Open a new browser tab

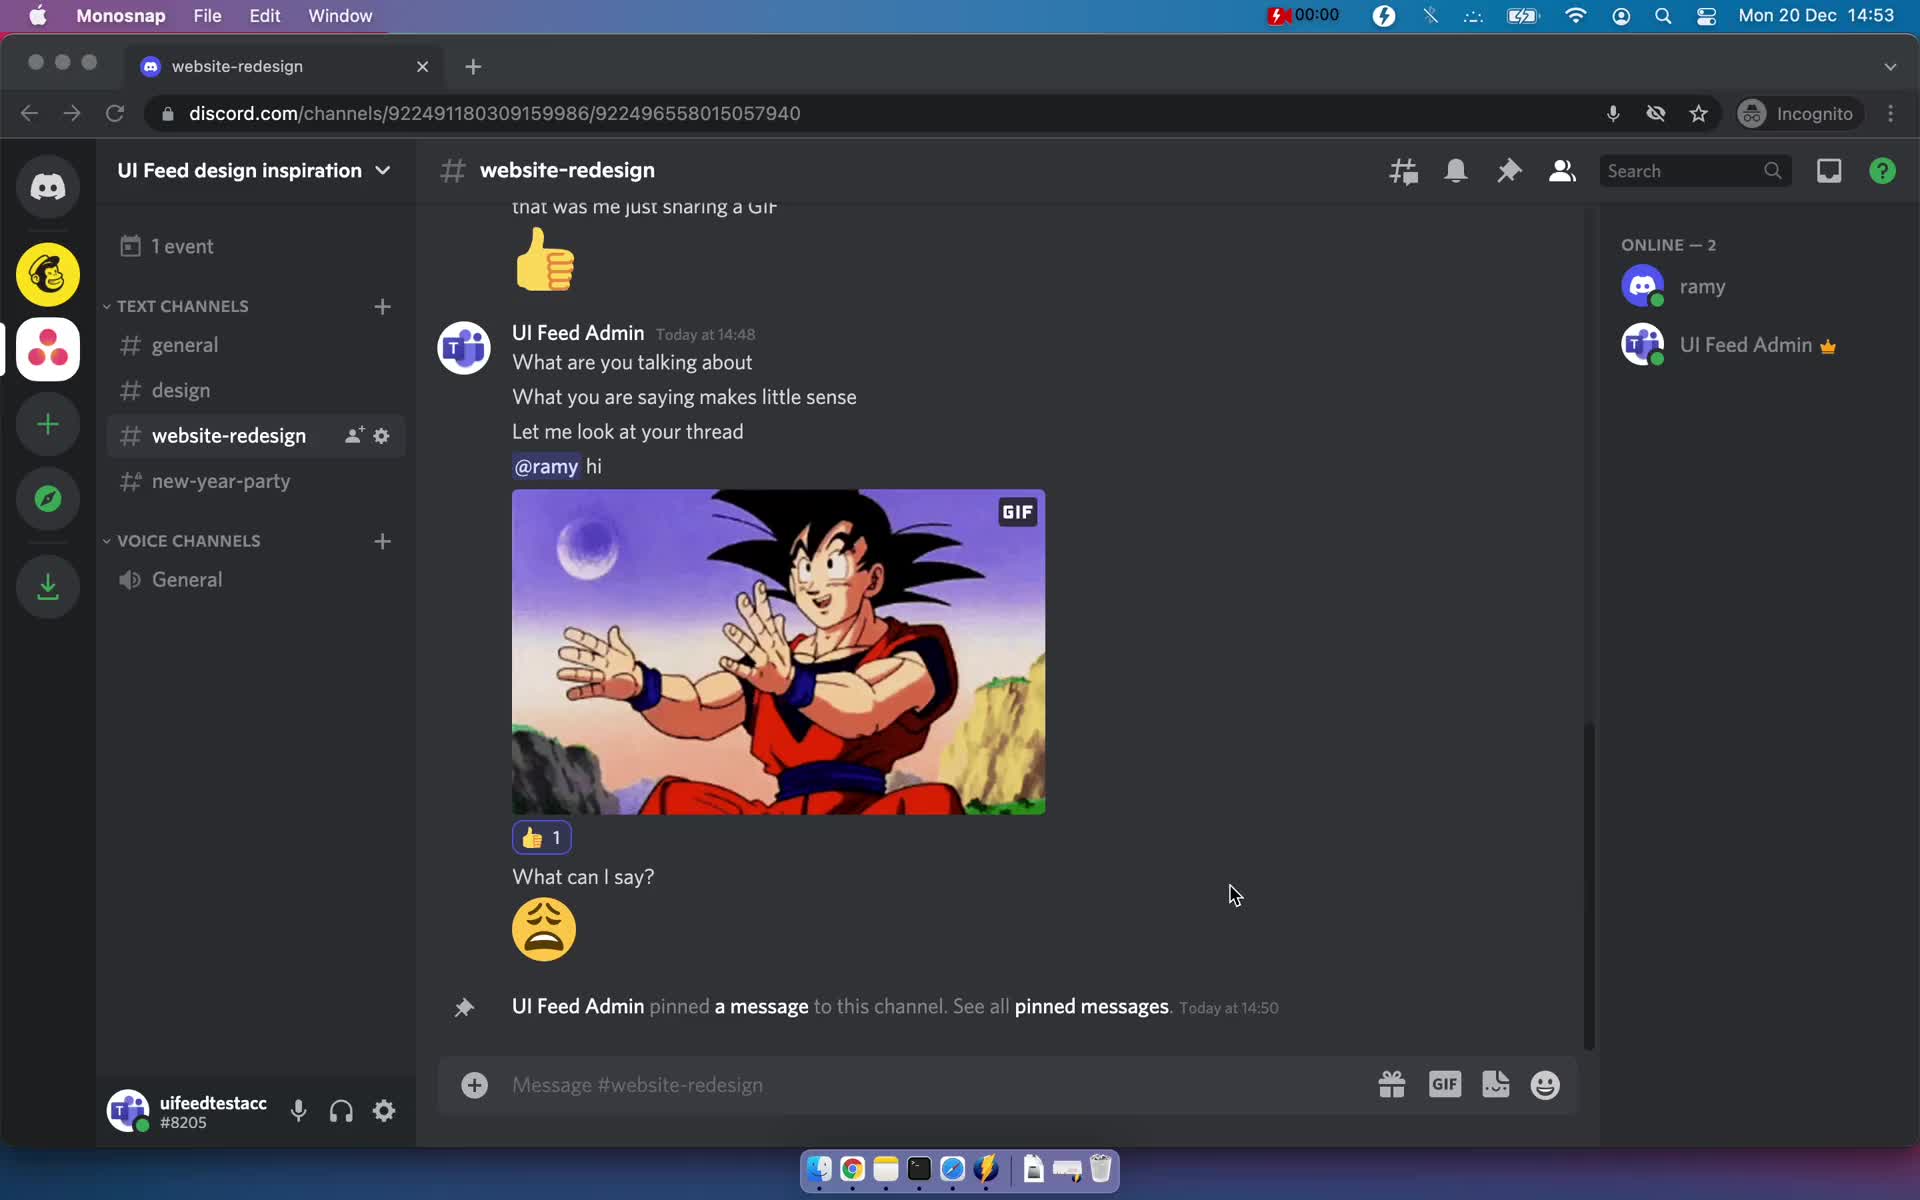click(x=473, y=67)
